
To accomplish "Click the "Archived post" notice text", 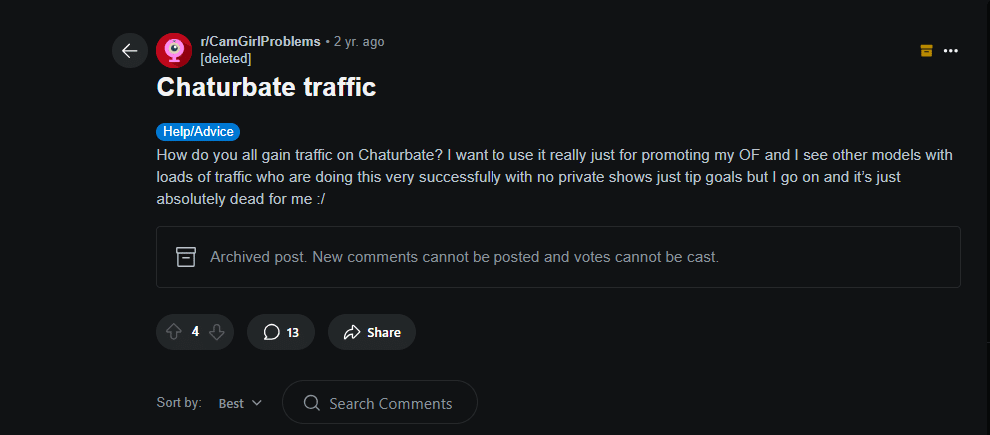I will point(464,257).
